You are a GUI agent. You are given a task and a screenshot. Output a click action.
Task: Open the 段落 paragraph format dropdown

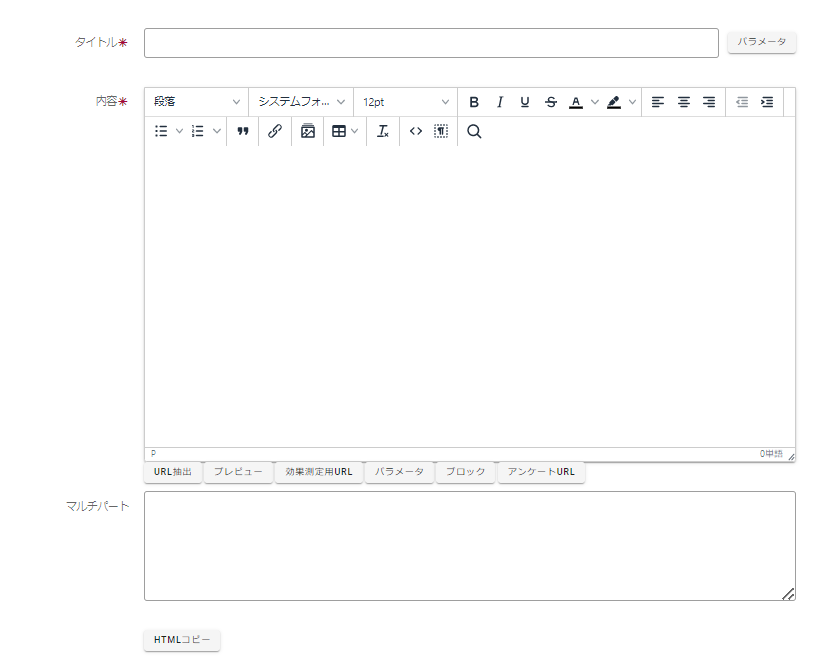point(197,102)
